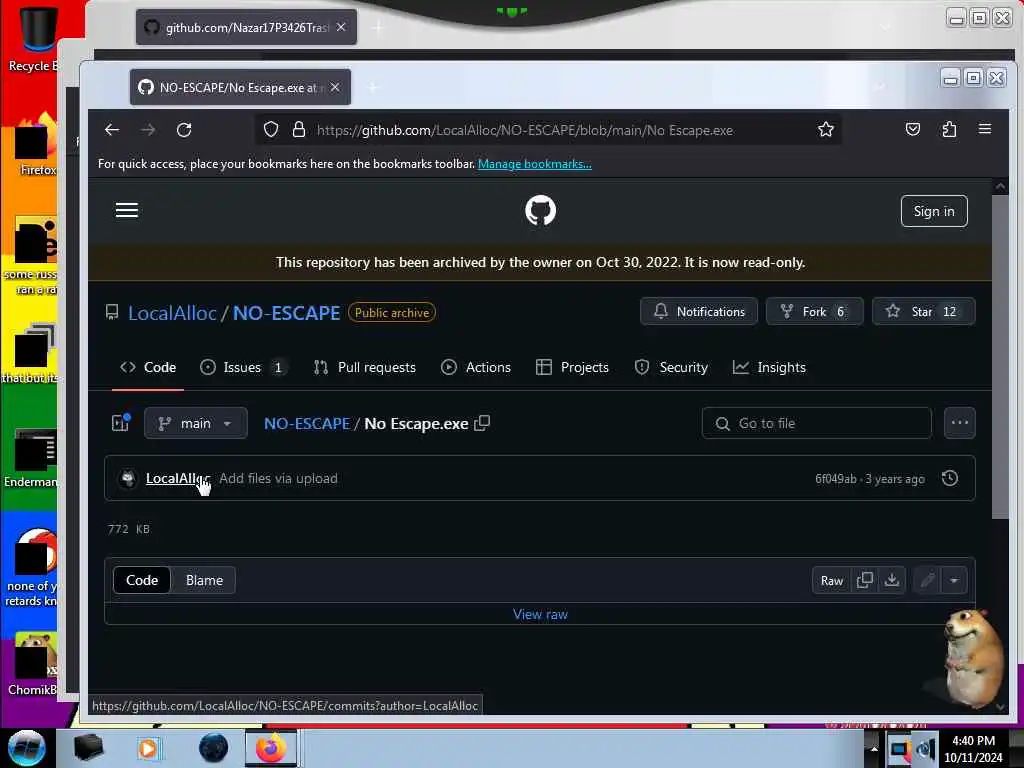Open the Manage bookmarks link

point(535,164)
